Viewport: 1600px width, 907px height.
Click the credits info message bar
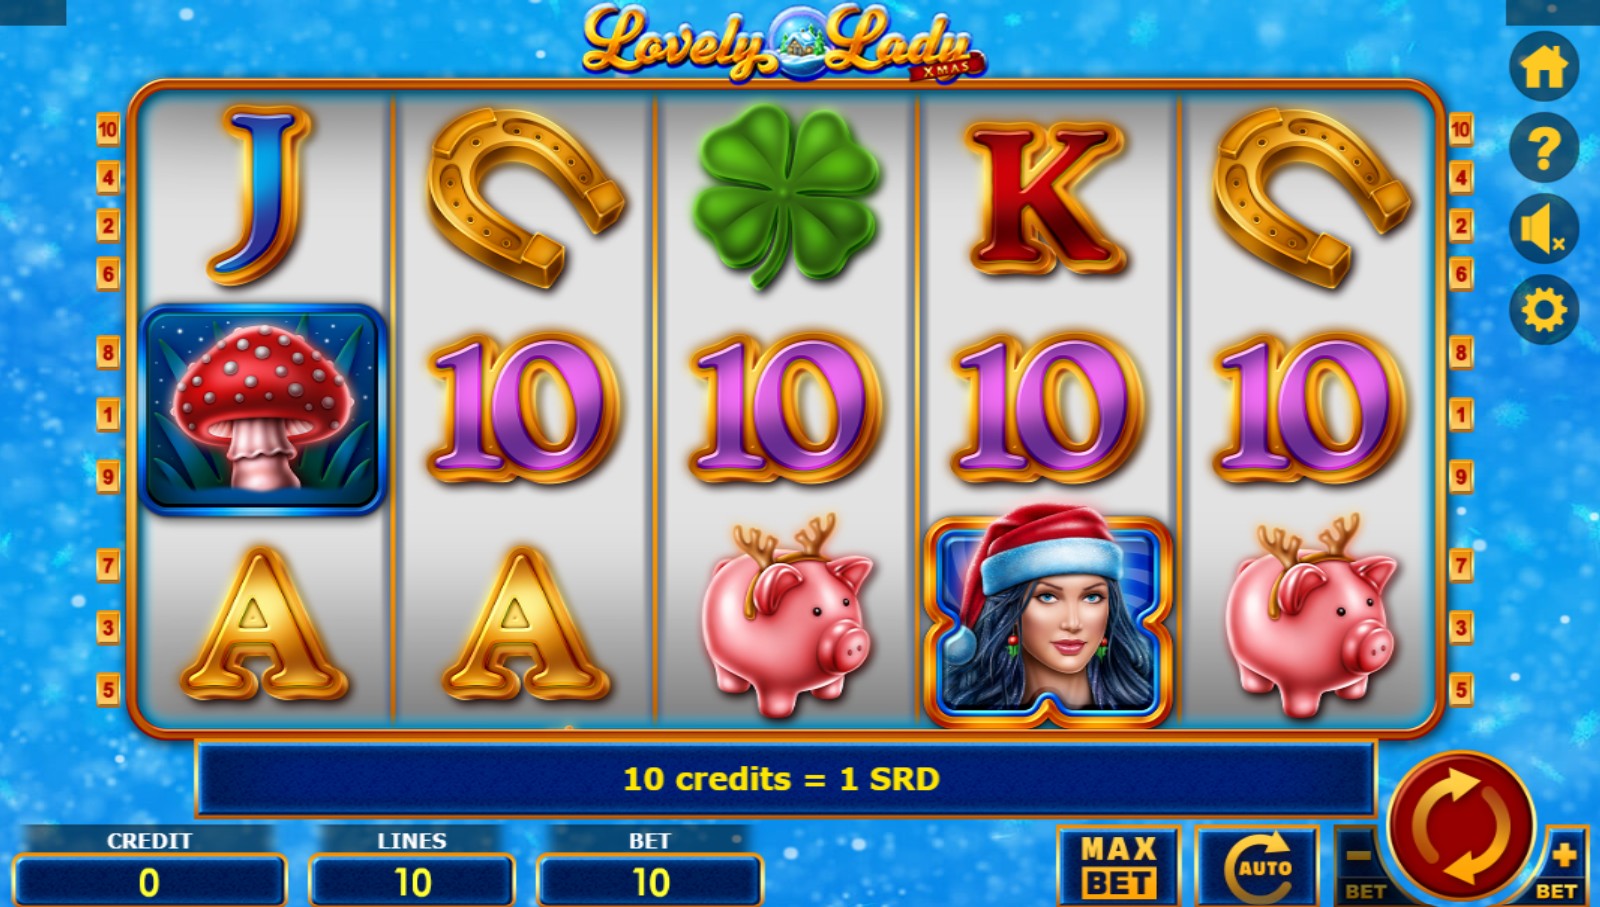[785, 779]
